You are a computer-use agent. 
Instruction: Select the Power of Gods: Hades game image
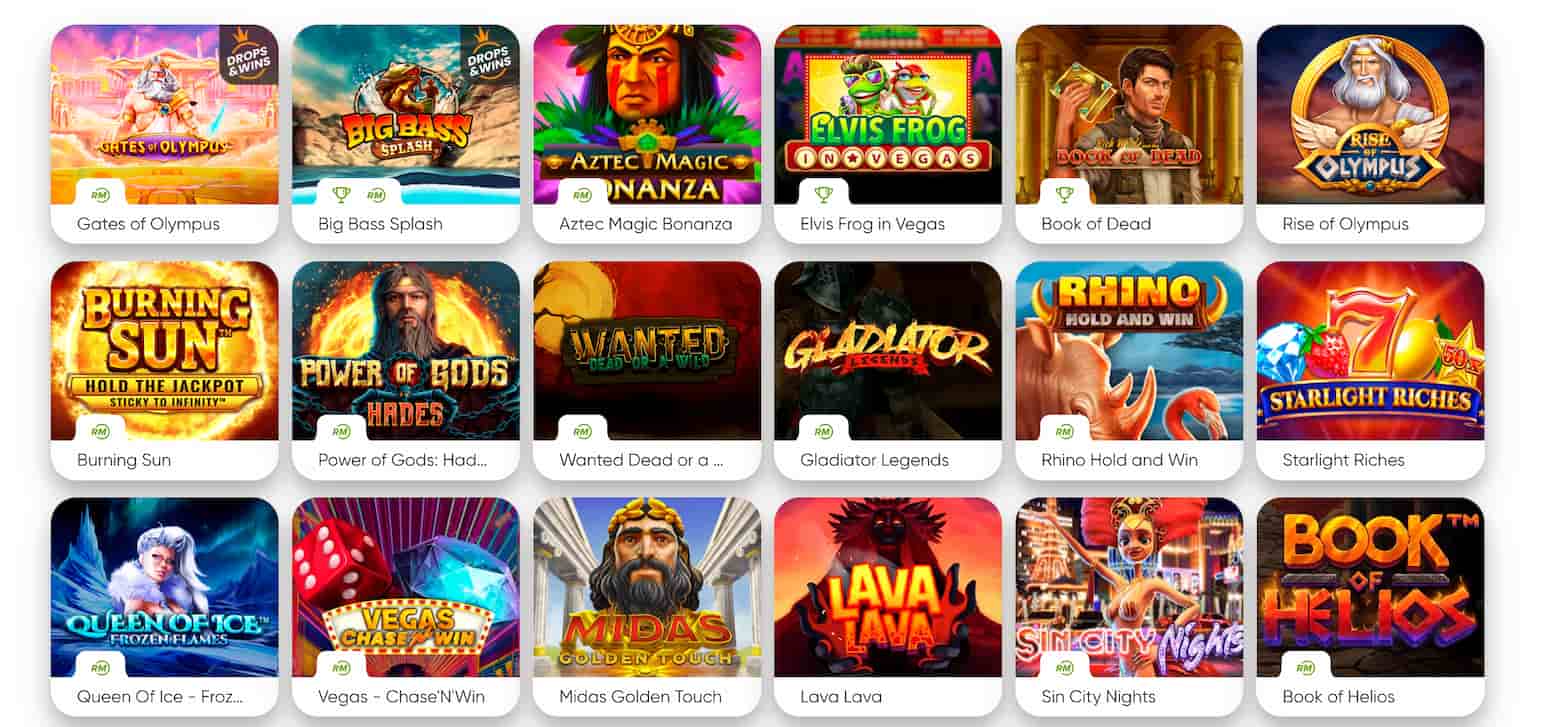coord(406,351)
